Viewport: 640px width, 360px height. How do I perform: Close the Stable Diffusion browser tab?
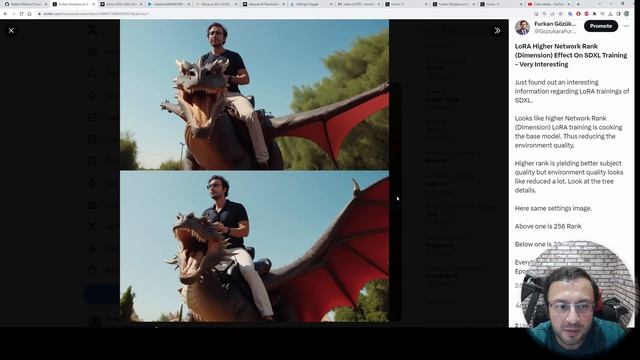pos(46,4)
